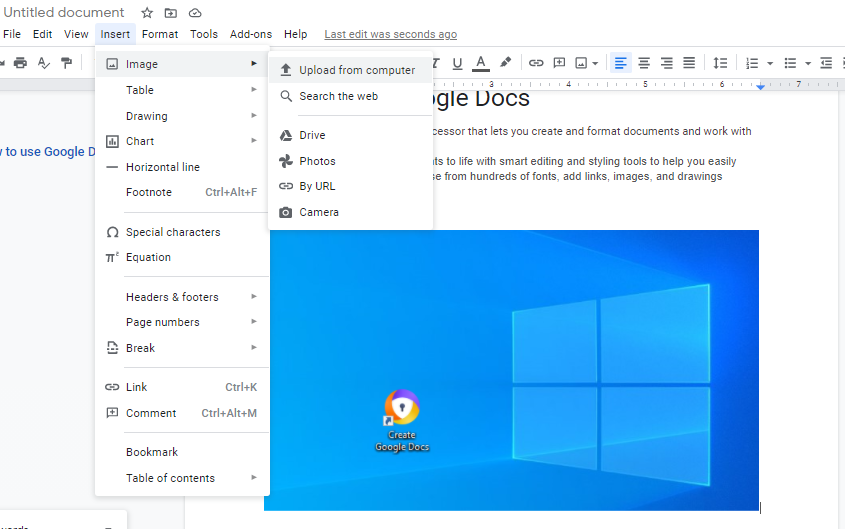Open the text color picker

(x=481, y=64)
